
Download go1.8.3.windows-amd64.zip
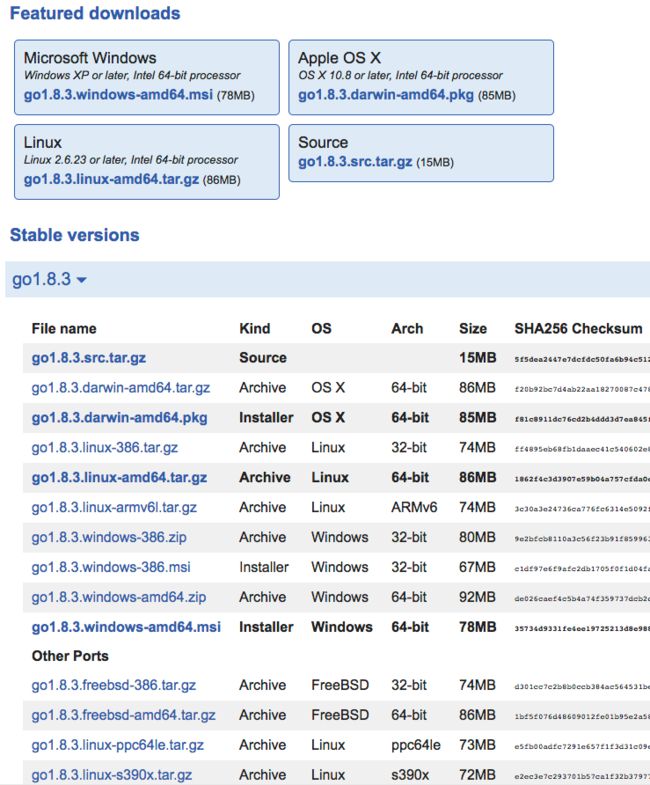(x=119, y=597)
